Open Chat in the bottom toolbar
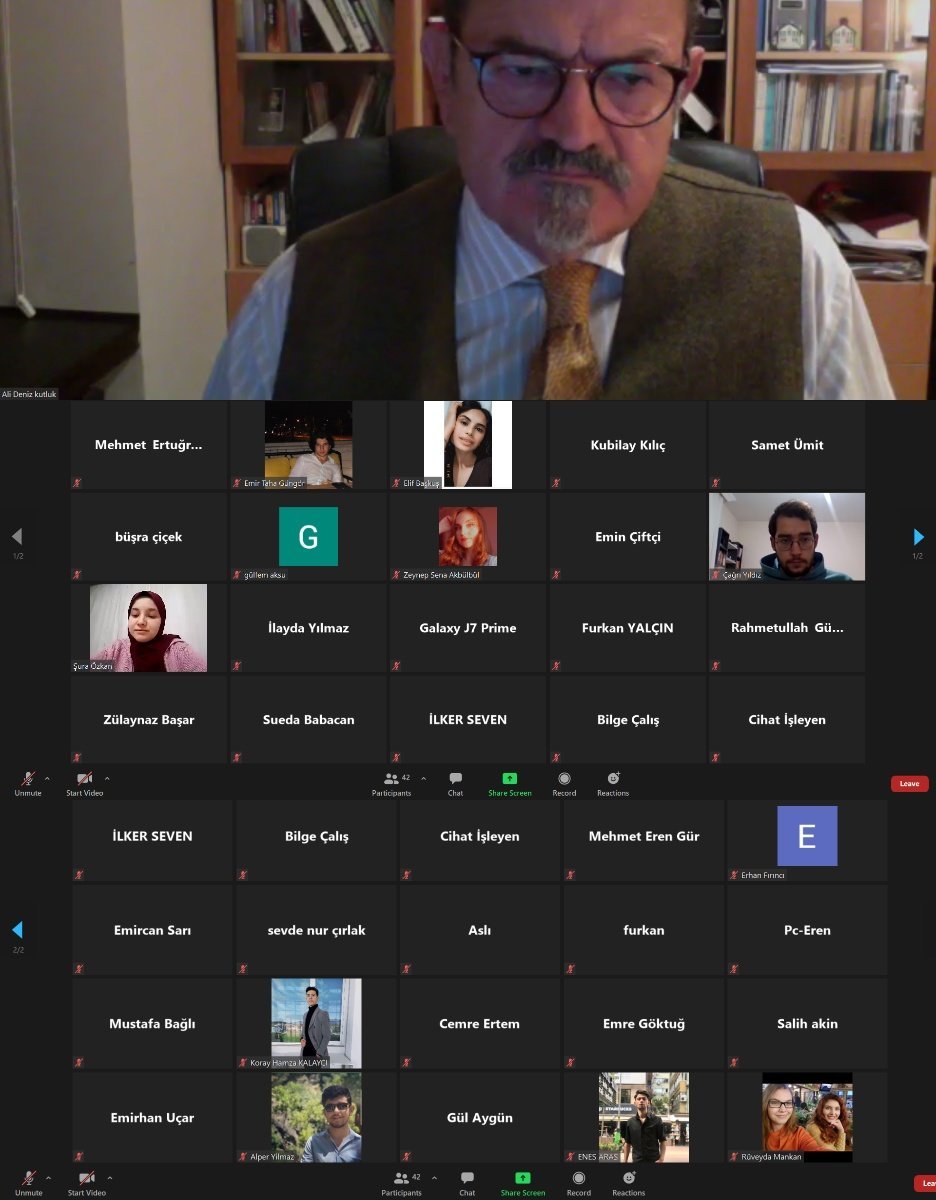The height and width of the screenshot is (1200, 936). click(x=467, y=1182)
